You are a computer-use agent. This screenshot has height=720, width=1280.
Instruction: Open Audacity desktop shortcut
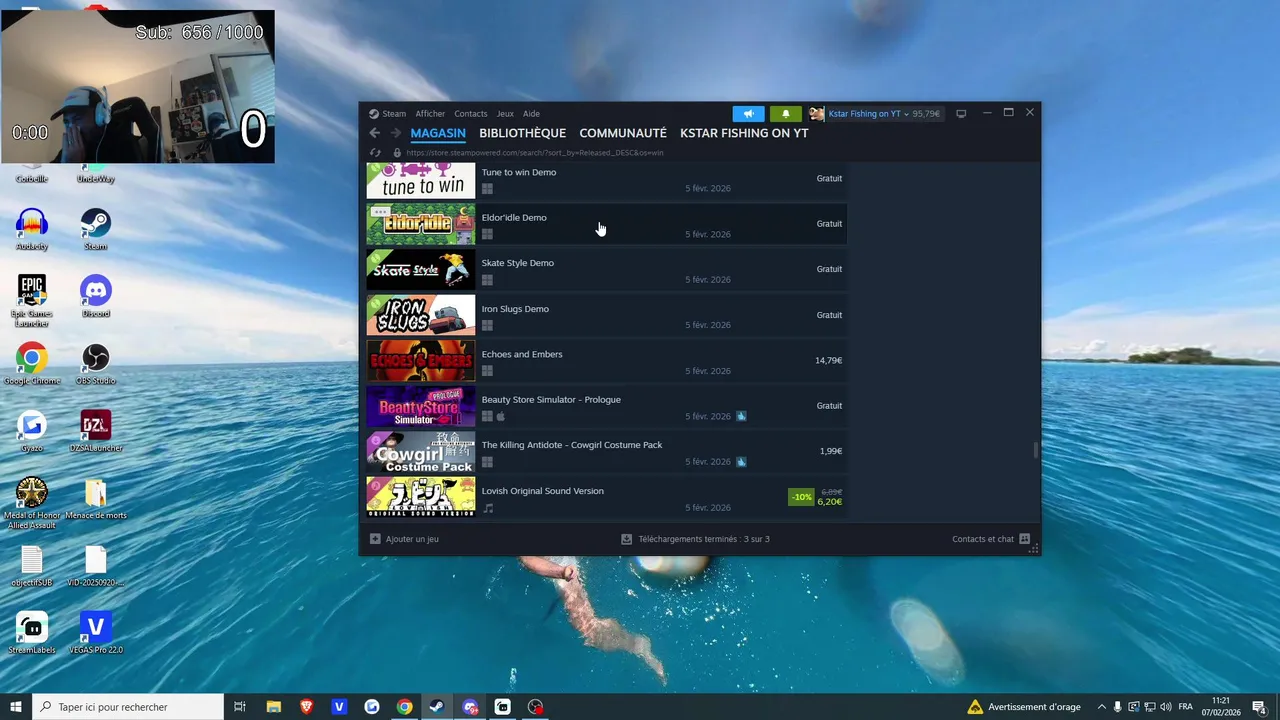coord(32,229)
